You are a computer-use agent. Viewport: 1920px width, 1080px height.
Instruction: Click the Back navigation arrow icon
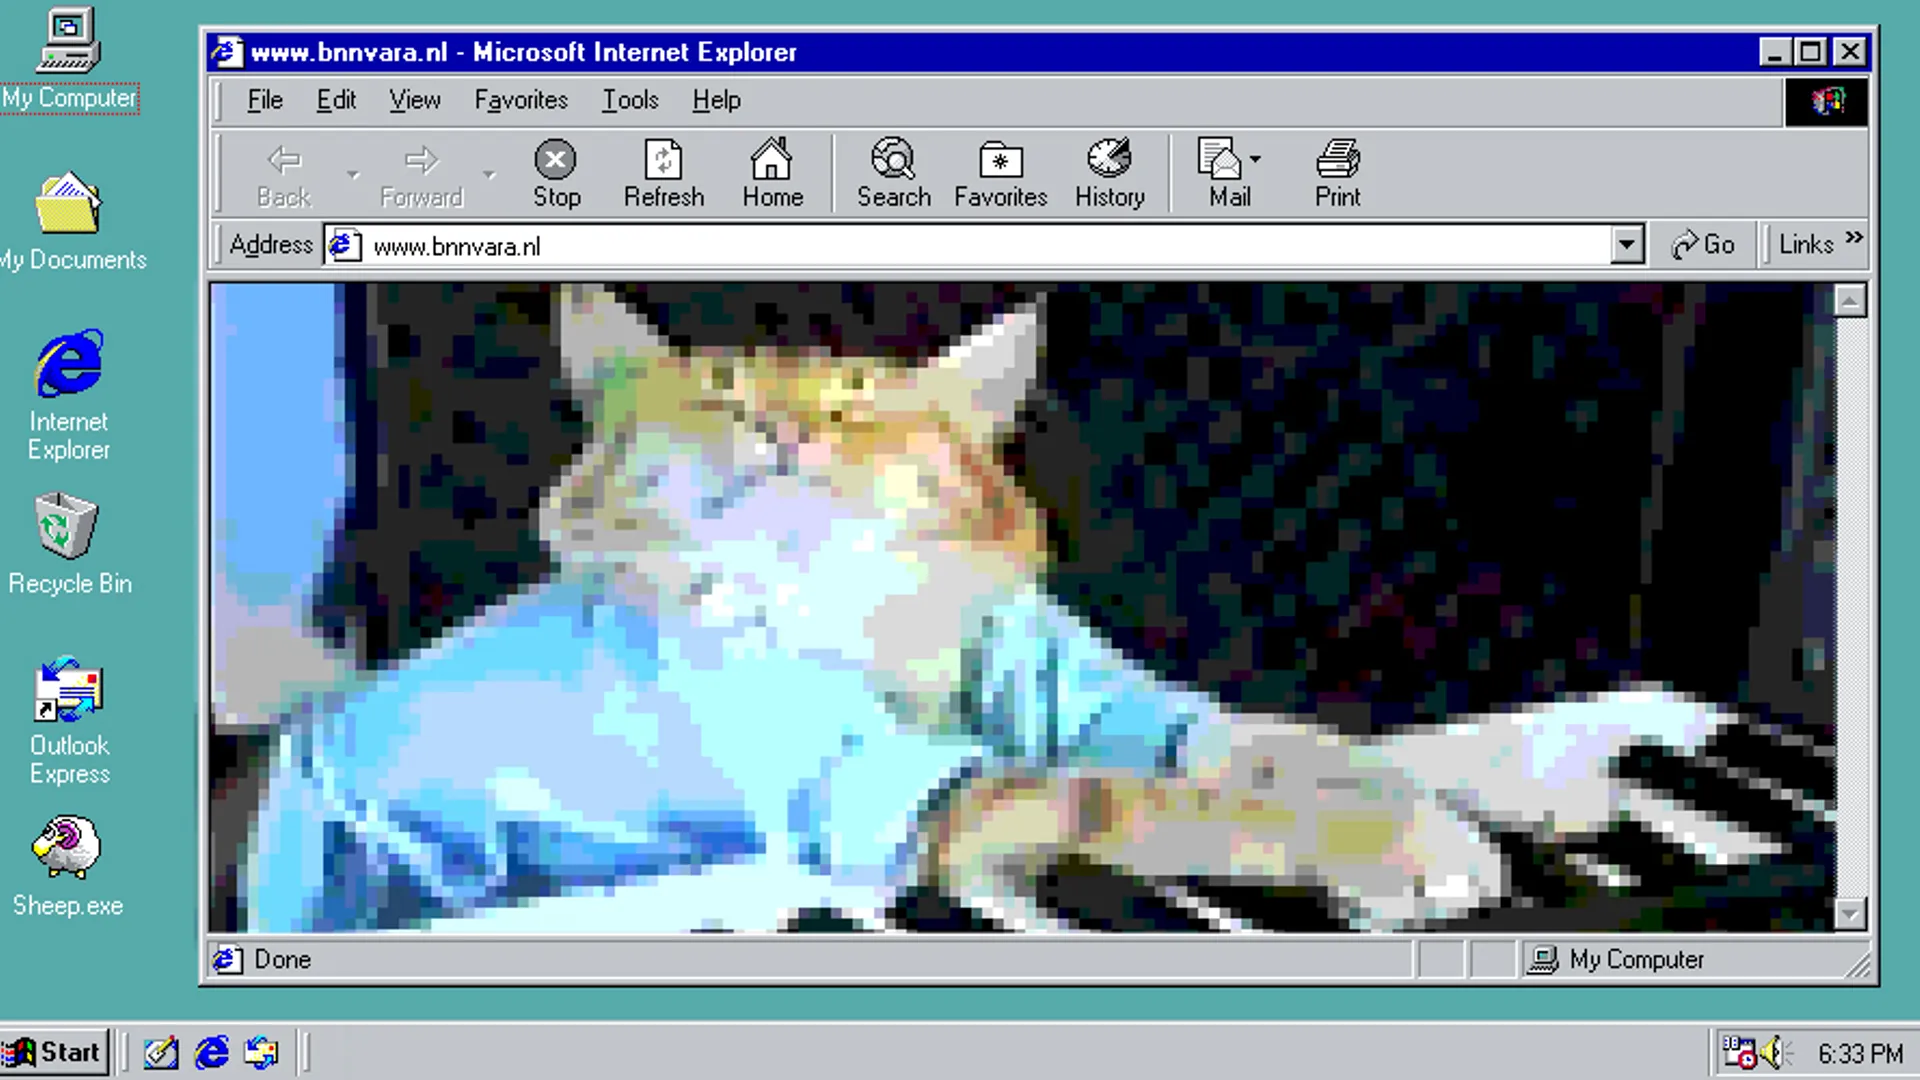coord(284,160)
